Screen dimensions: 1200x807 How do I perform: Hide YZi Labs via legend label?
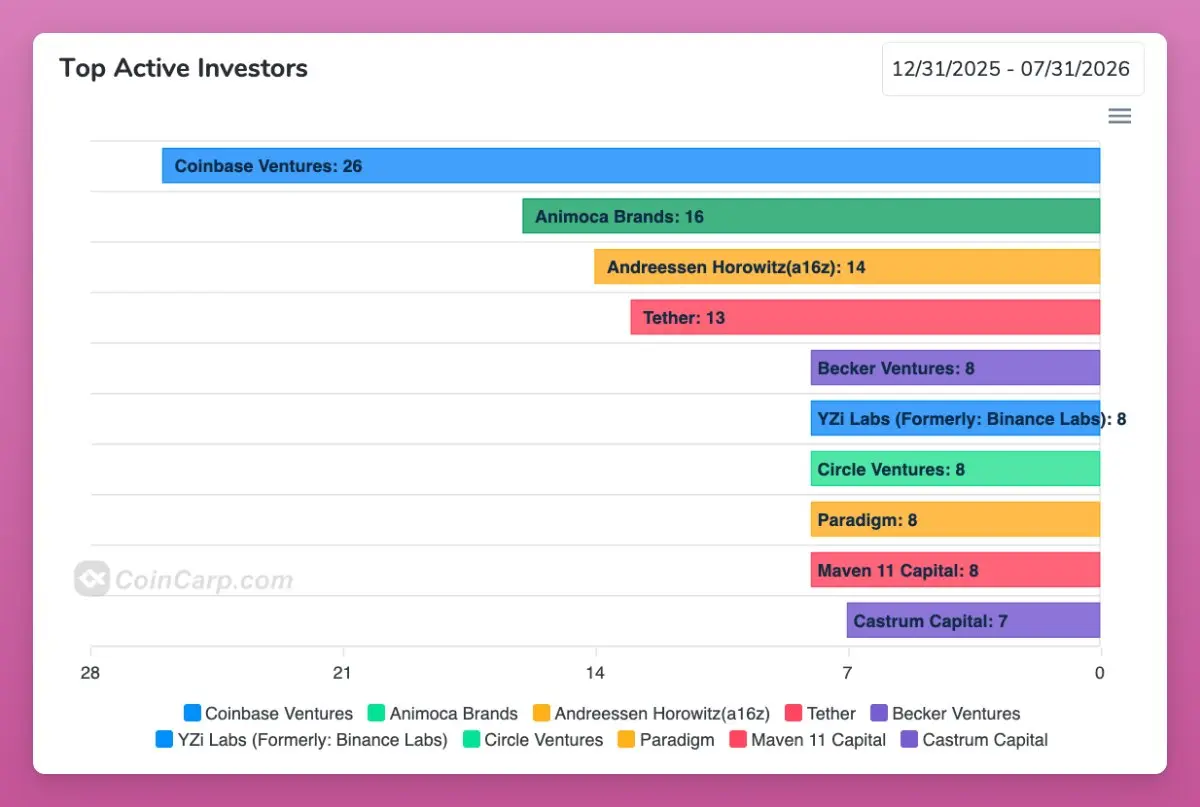pyautogui.click(x=313, y=740)
